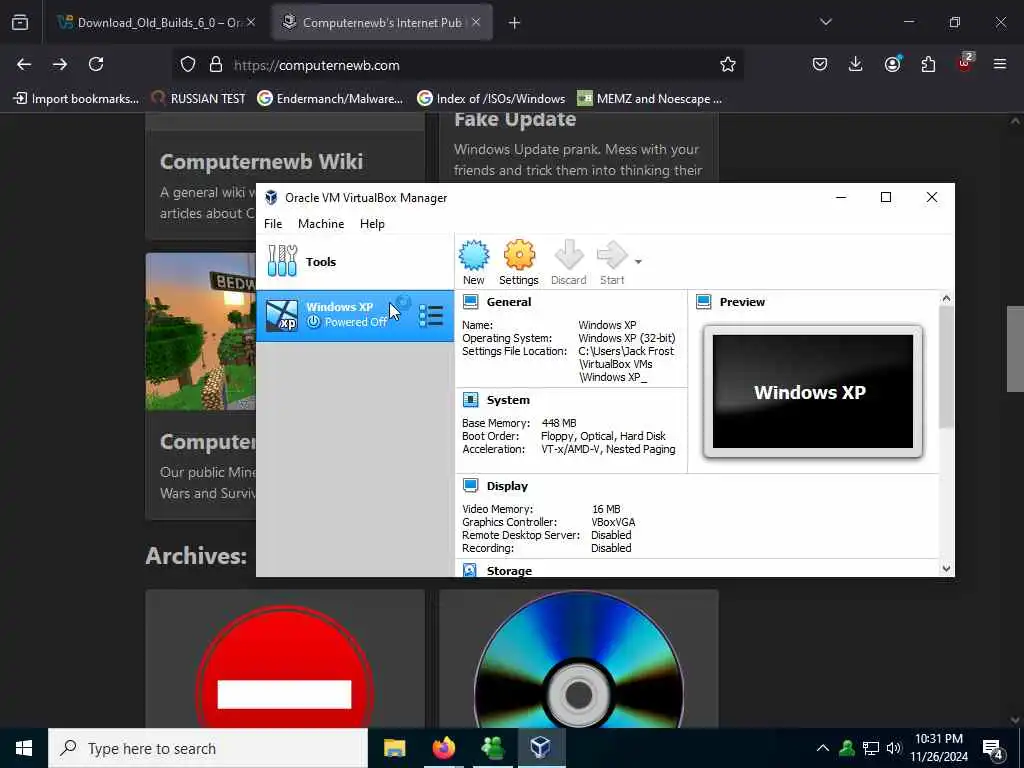The image size is (1024, 768).
Task: Bookmark this page with the star
Action: (x=728, y=65)
